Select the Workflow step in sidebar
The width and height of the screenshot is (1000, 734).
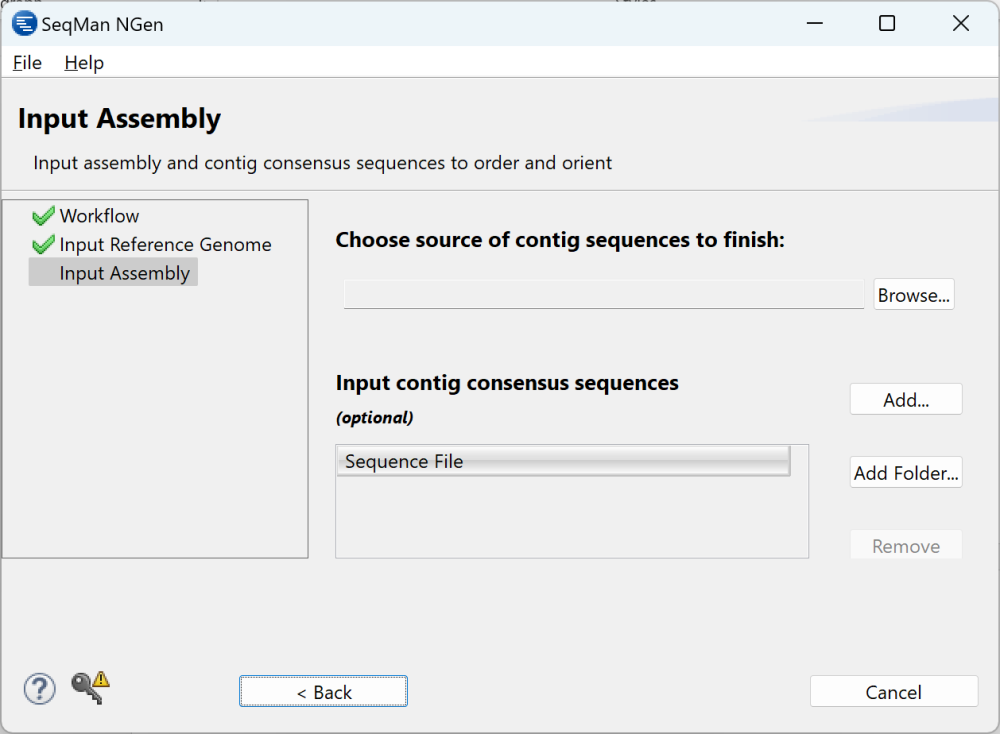click(x=99, y=216)
